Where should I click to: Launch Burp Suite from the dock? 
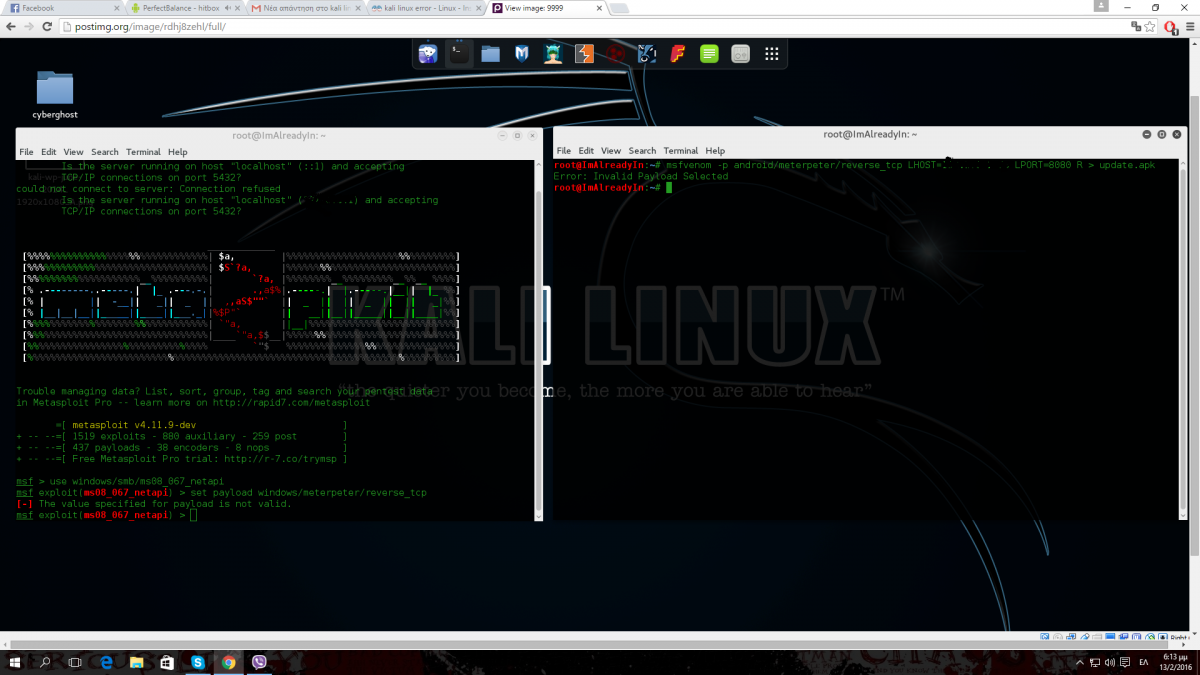[584, 54]
